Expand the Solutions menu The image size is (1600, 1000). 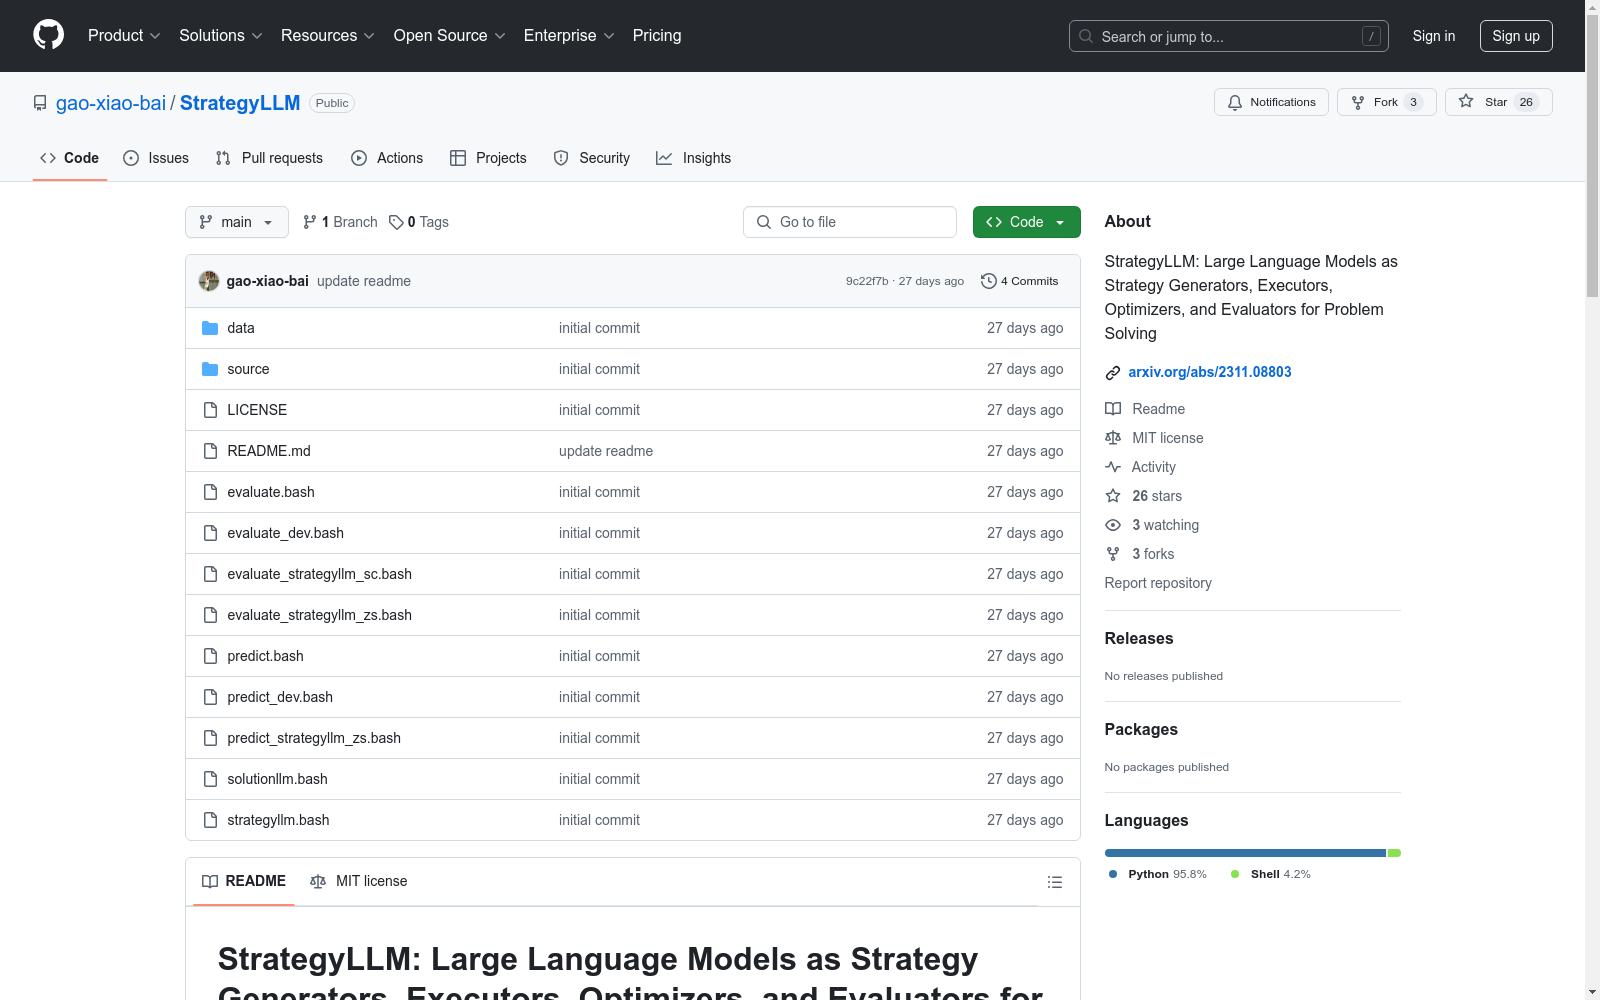pyautogui.click(x=220, y=35)
